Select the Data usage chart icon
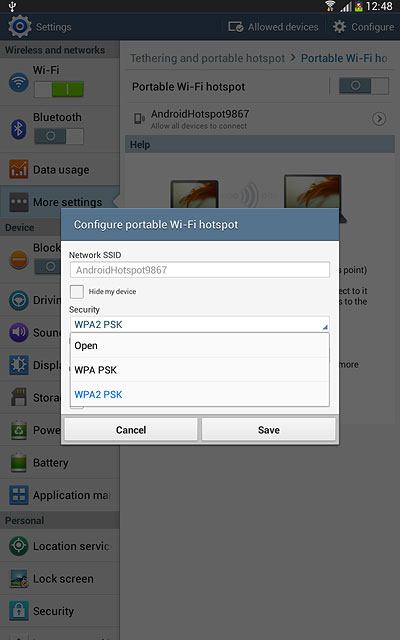 pyautogui.click(x=19, y=170)
